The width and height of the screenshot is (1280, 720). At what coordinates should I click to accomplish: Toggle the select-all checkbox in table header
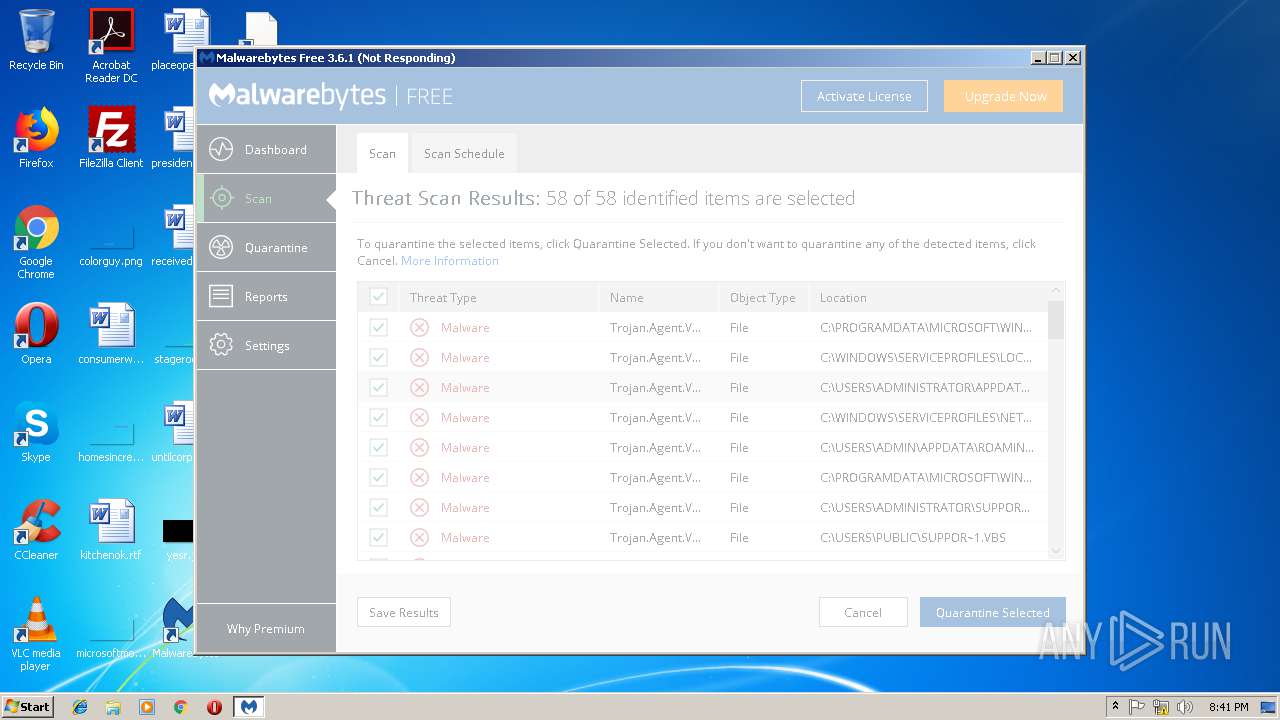378,297
